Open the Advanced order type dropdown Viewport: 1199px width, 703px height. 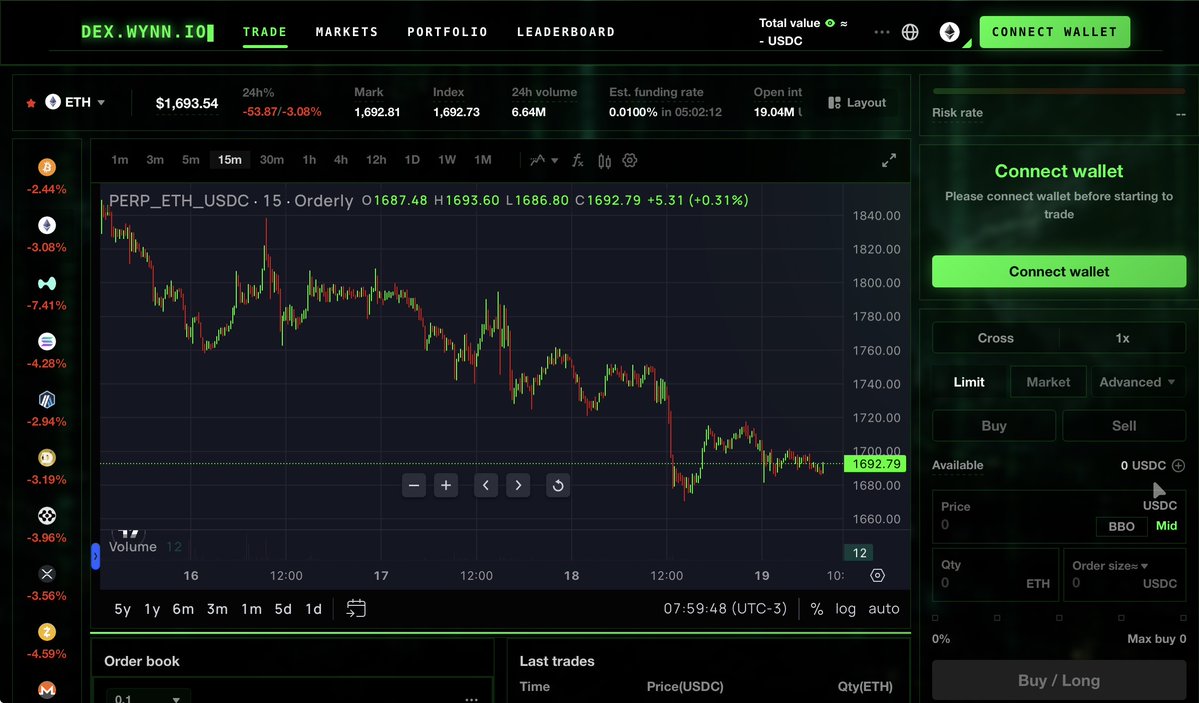click(x=1137, y=382)
